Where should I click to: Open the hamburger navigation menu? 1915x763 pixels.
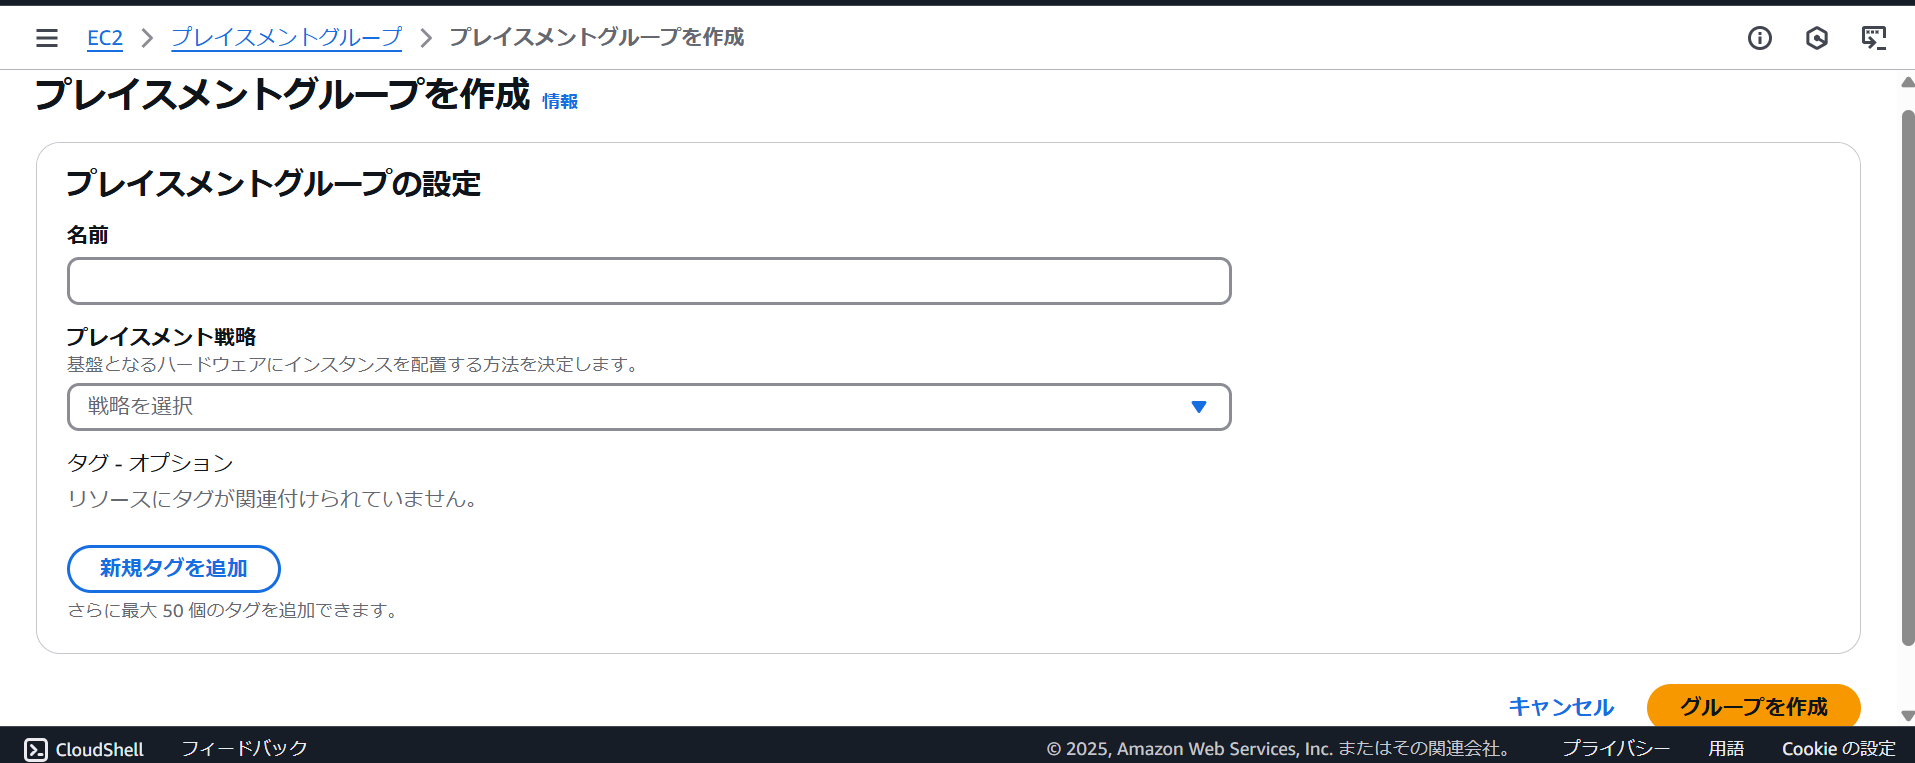pos(47,38)
